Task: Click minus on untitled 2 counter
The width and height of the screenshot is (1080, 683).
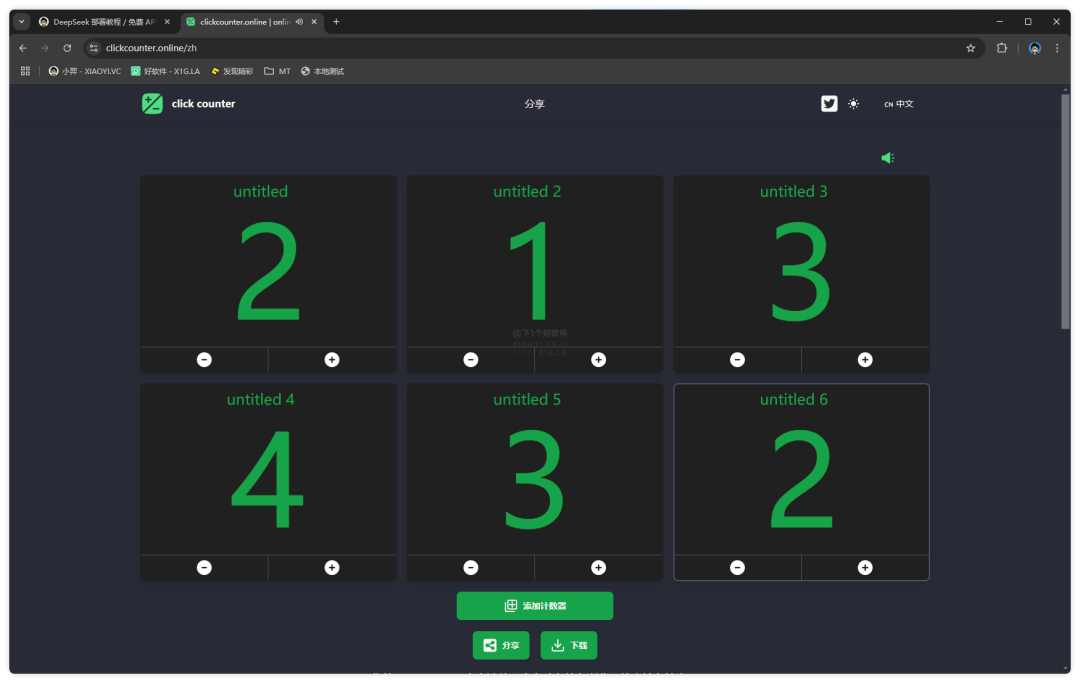Action: [470, 359]
